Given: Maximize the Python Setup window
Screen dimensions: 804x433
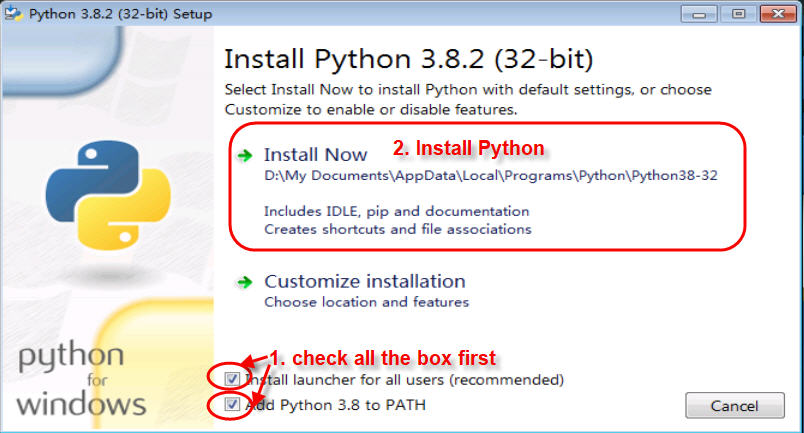Looking at the screenshot, I should pos(738,14).
